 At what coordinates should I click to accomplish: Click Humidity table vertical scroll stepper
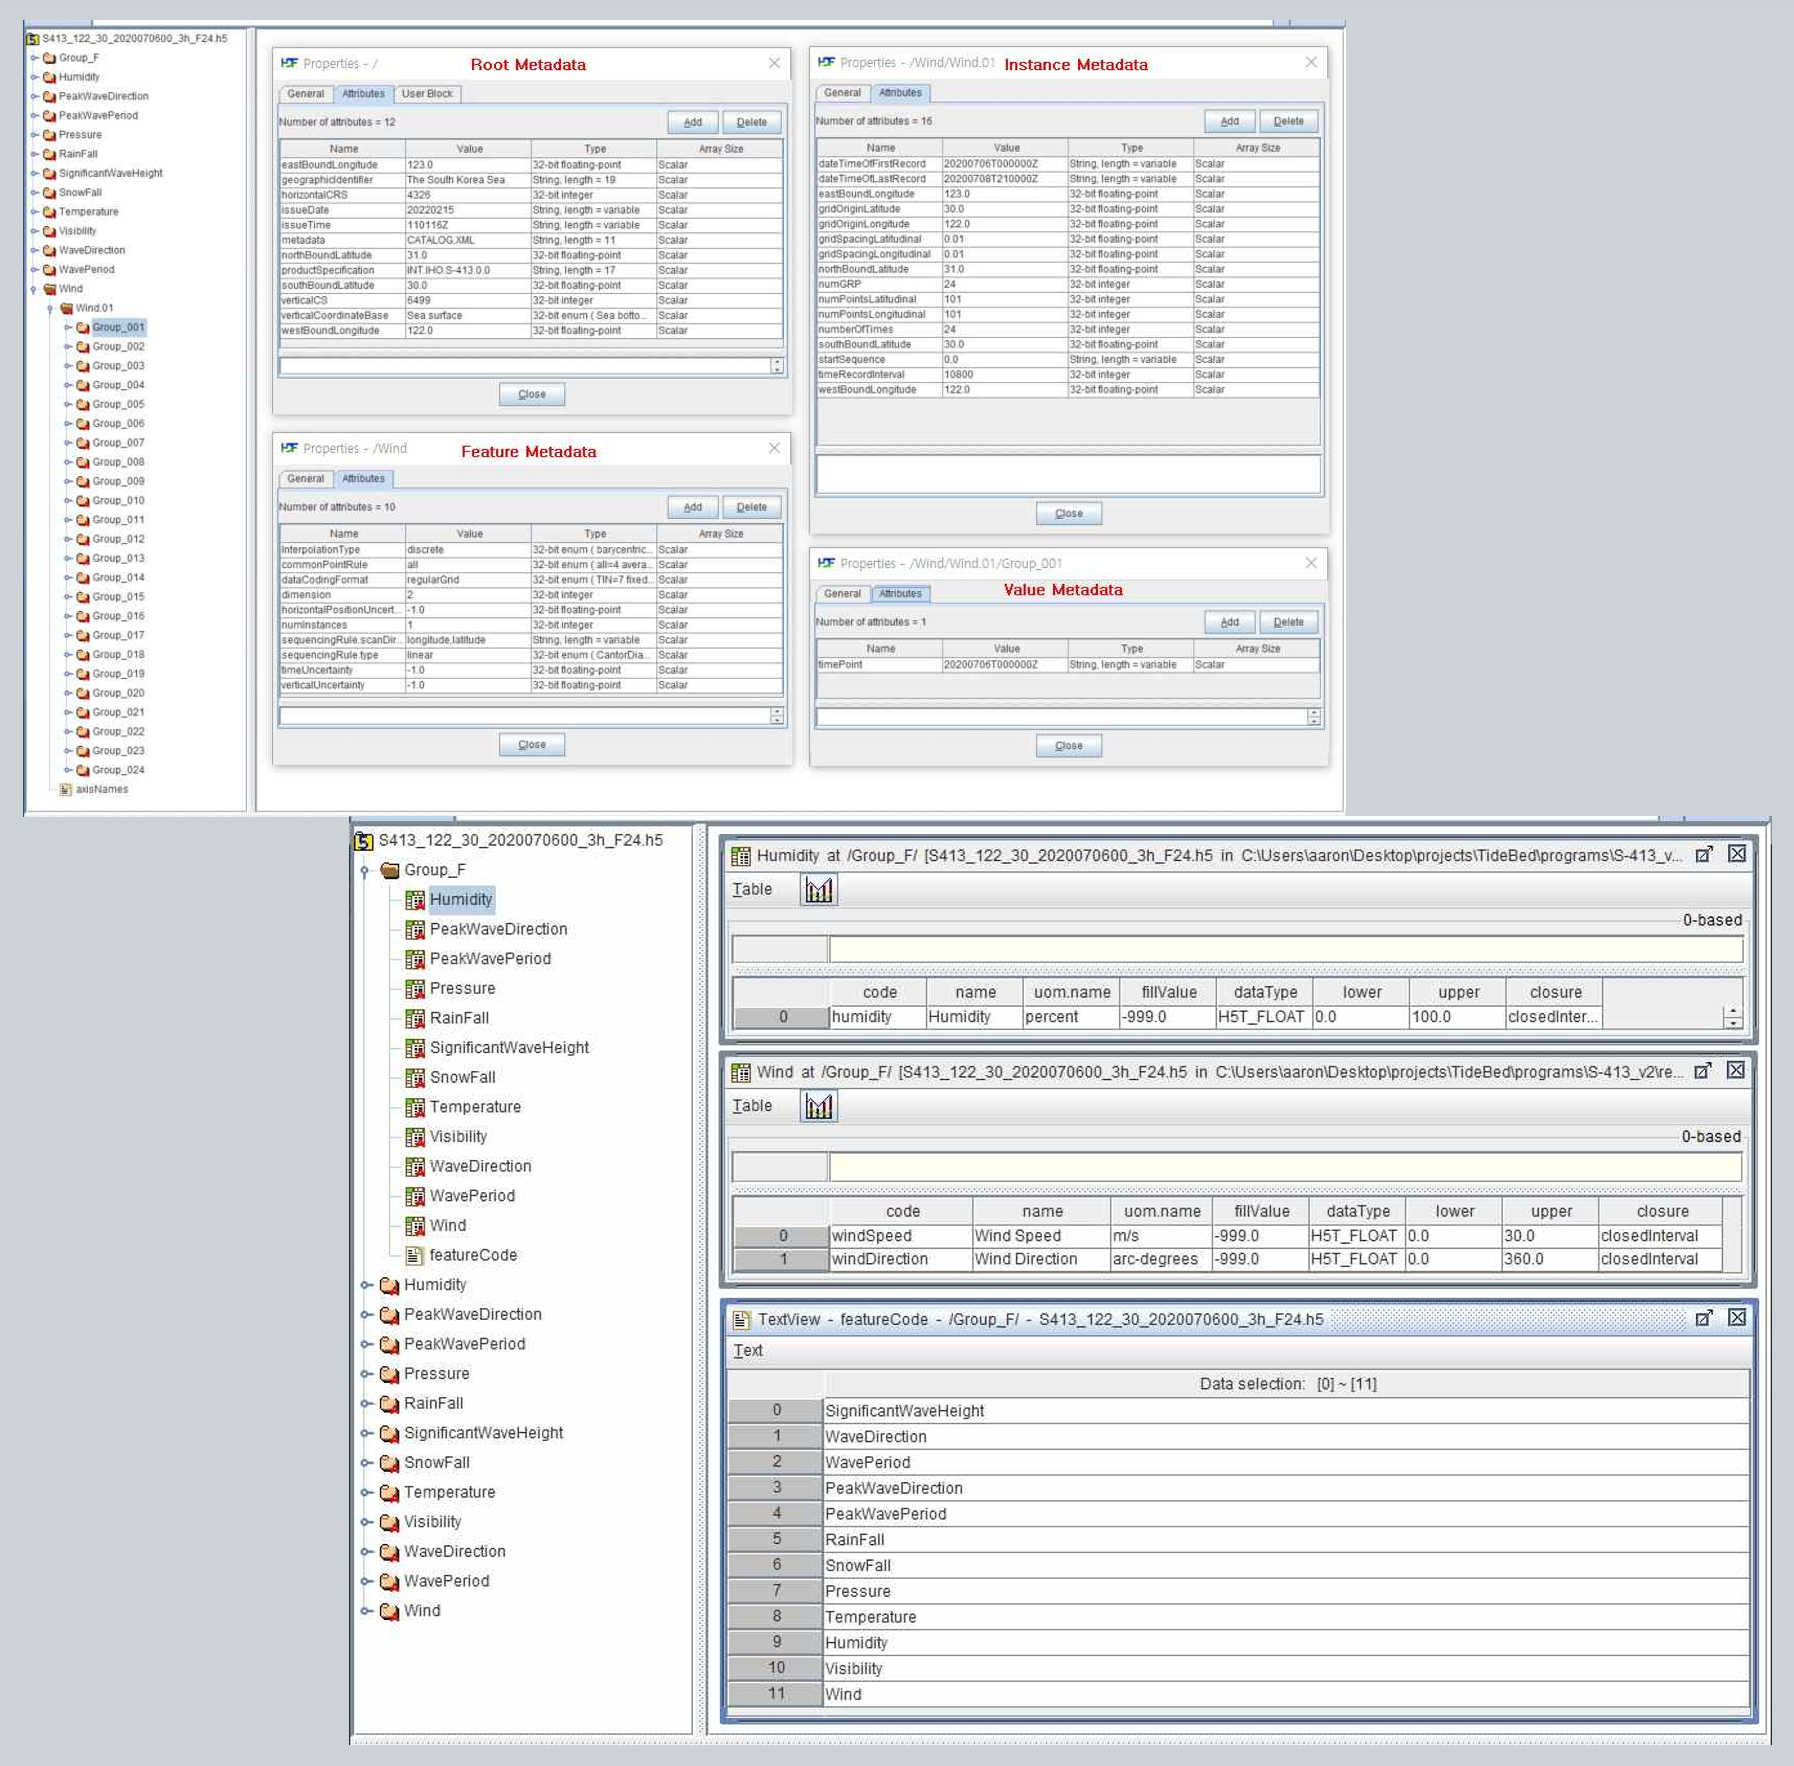[x=1732, y=1017]
